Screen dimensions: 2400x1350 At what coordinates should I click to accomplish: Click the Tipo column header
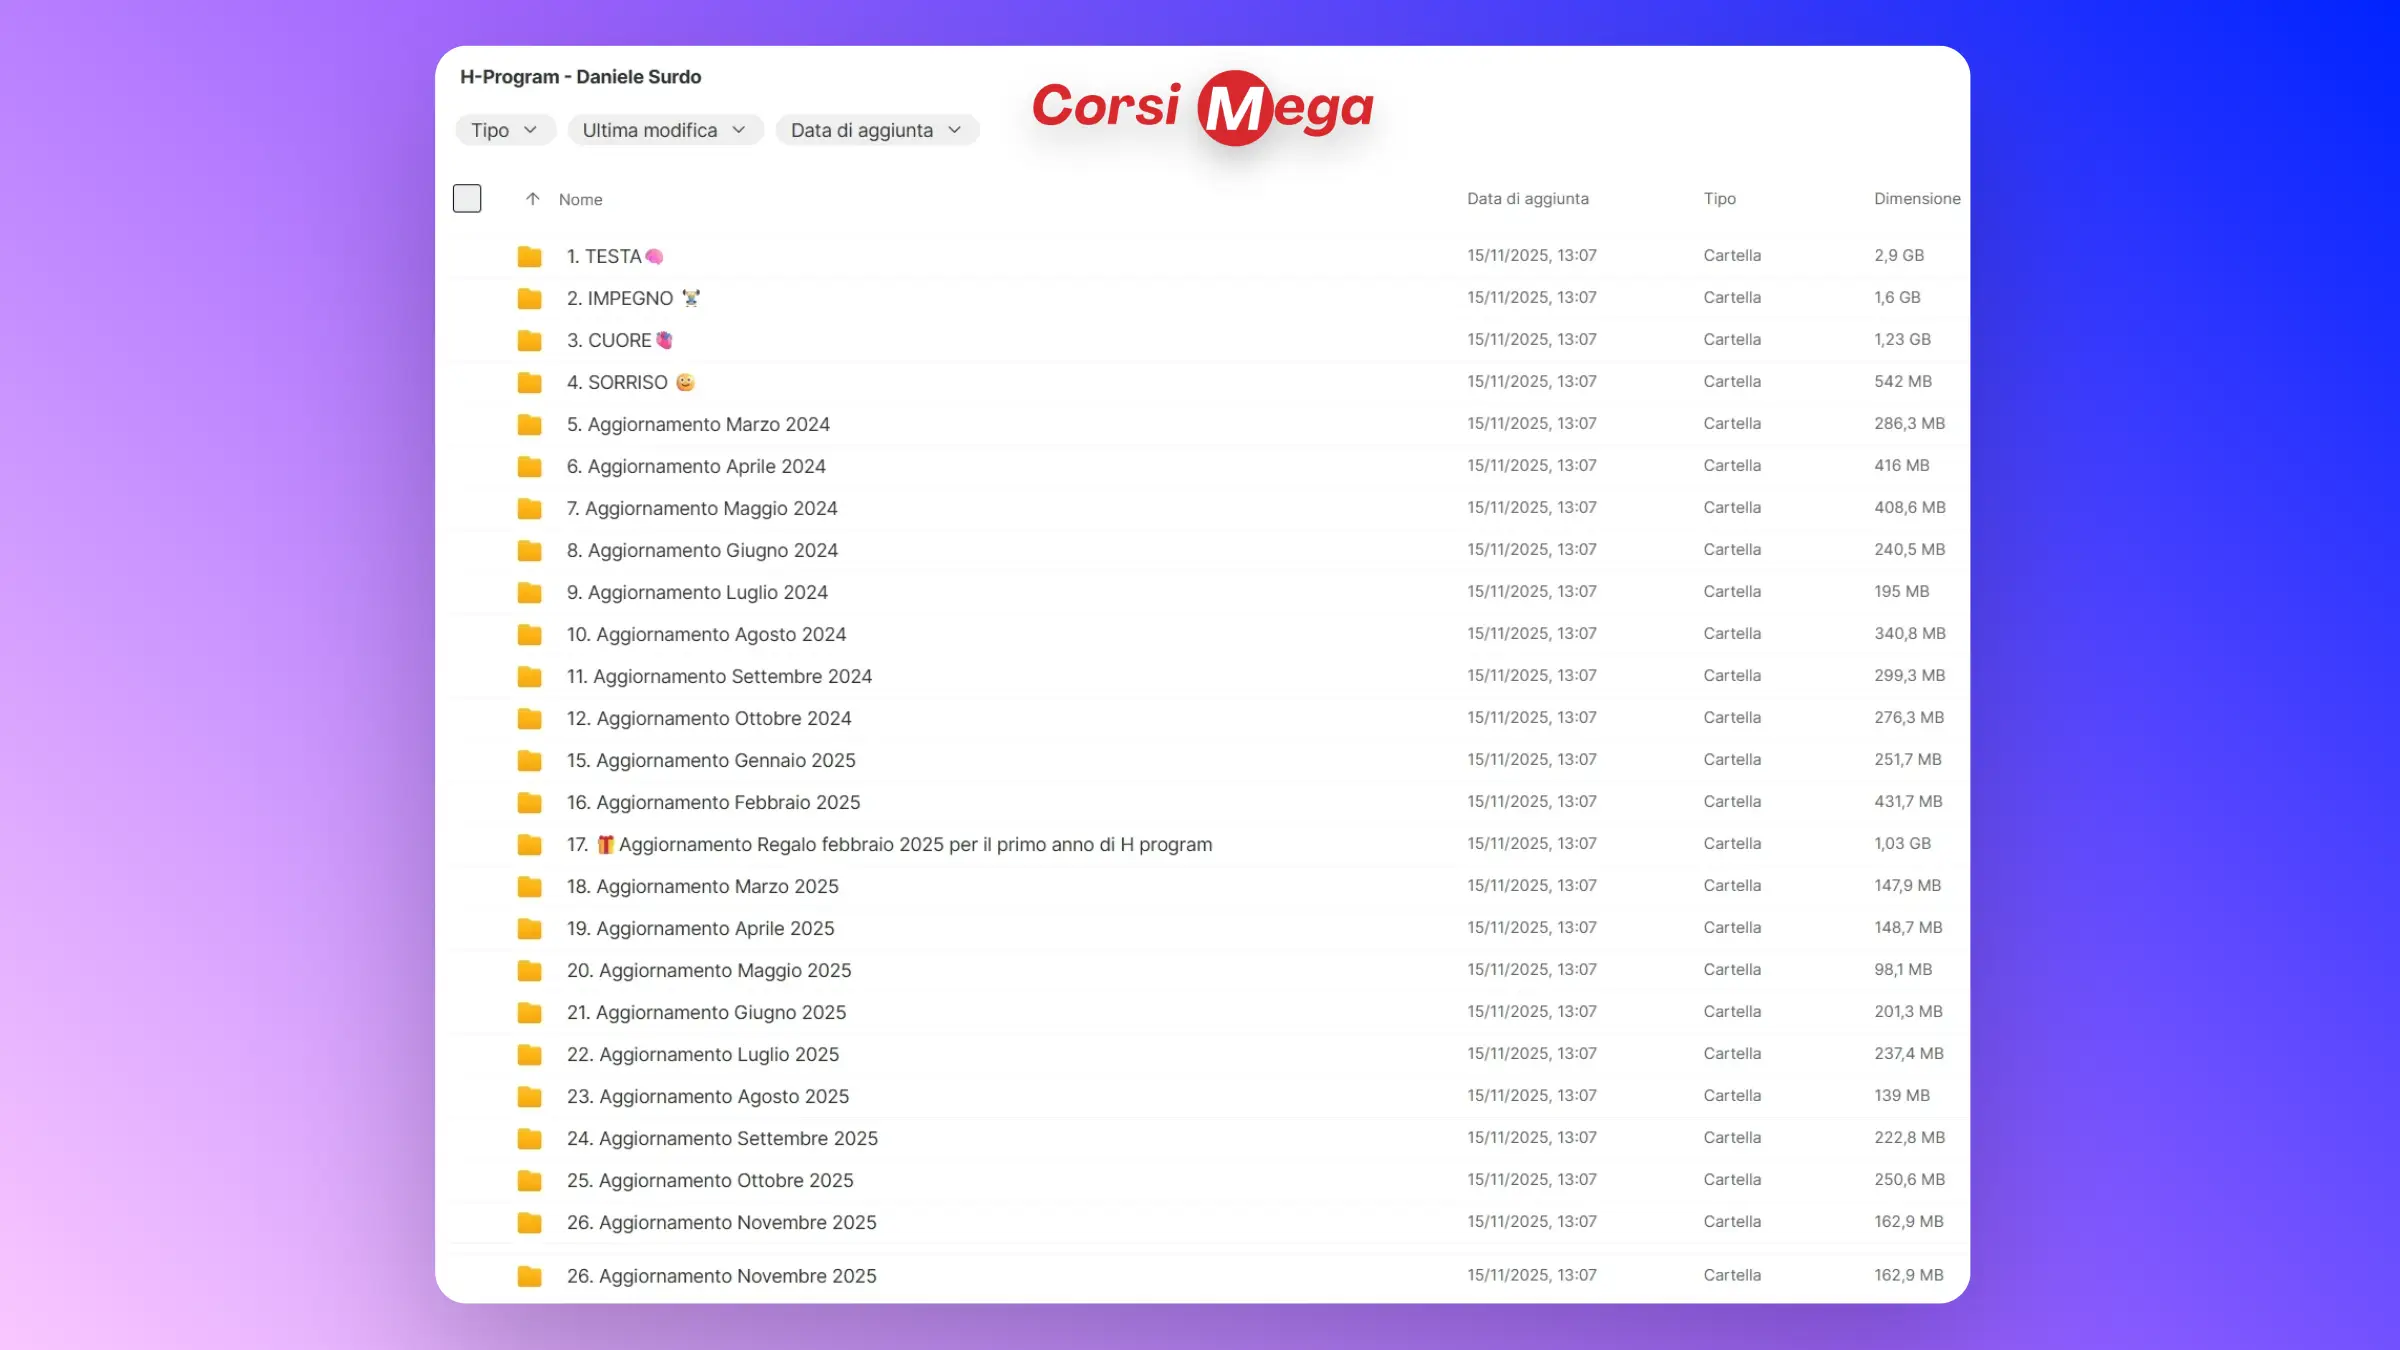point(1719,199)
